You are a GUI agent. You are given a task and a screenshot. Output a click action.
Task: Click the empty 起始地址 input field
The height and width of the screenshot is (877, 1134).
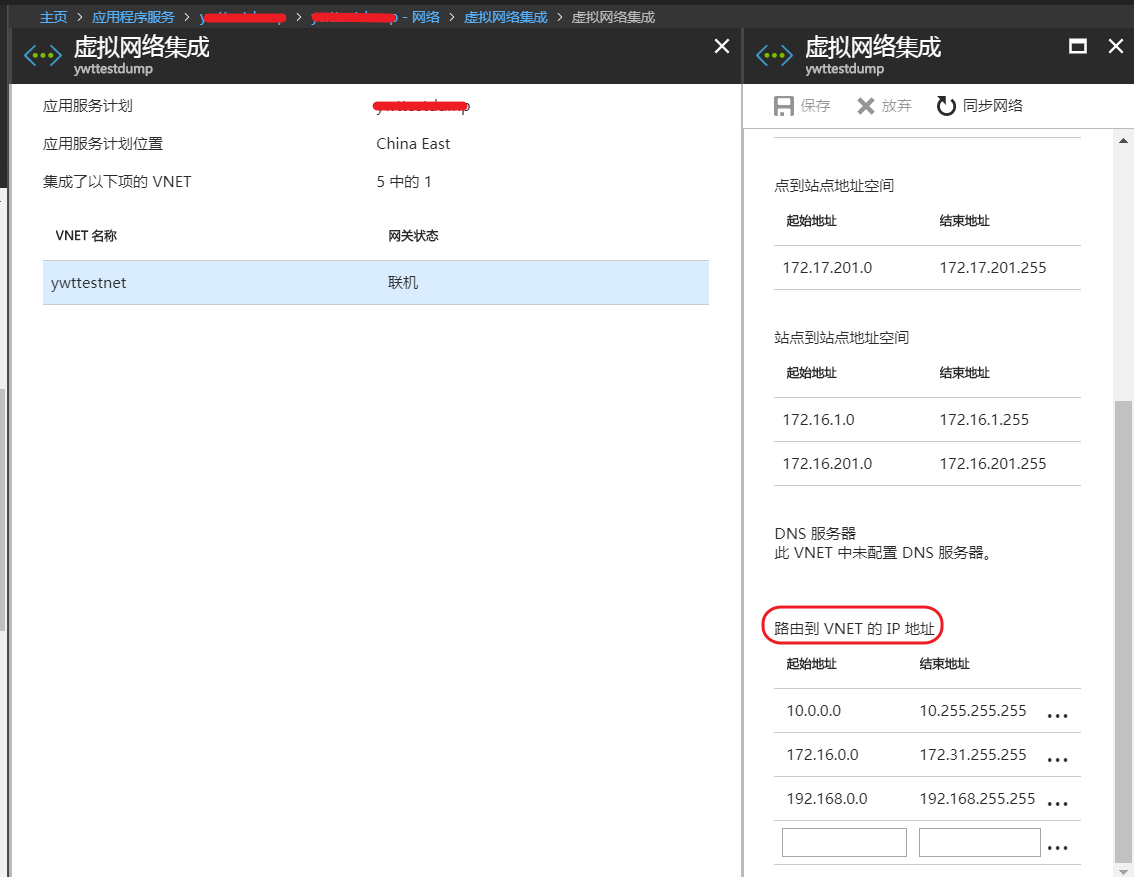844,842
